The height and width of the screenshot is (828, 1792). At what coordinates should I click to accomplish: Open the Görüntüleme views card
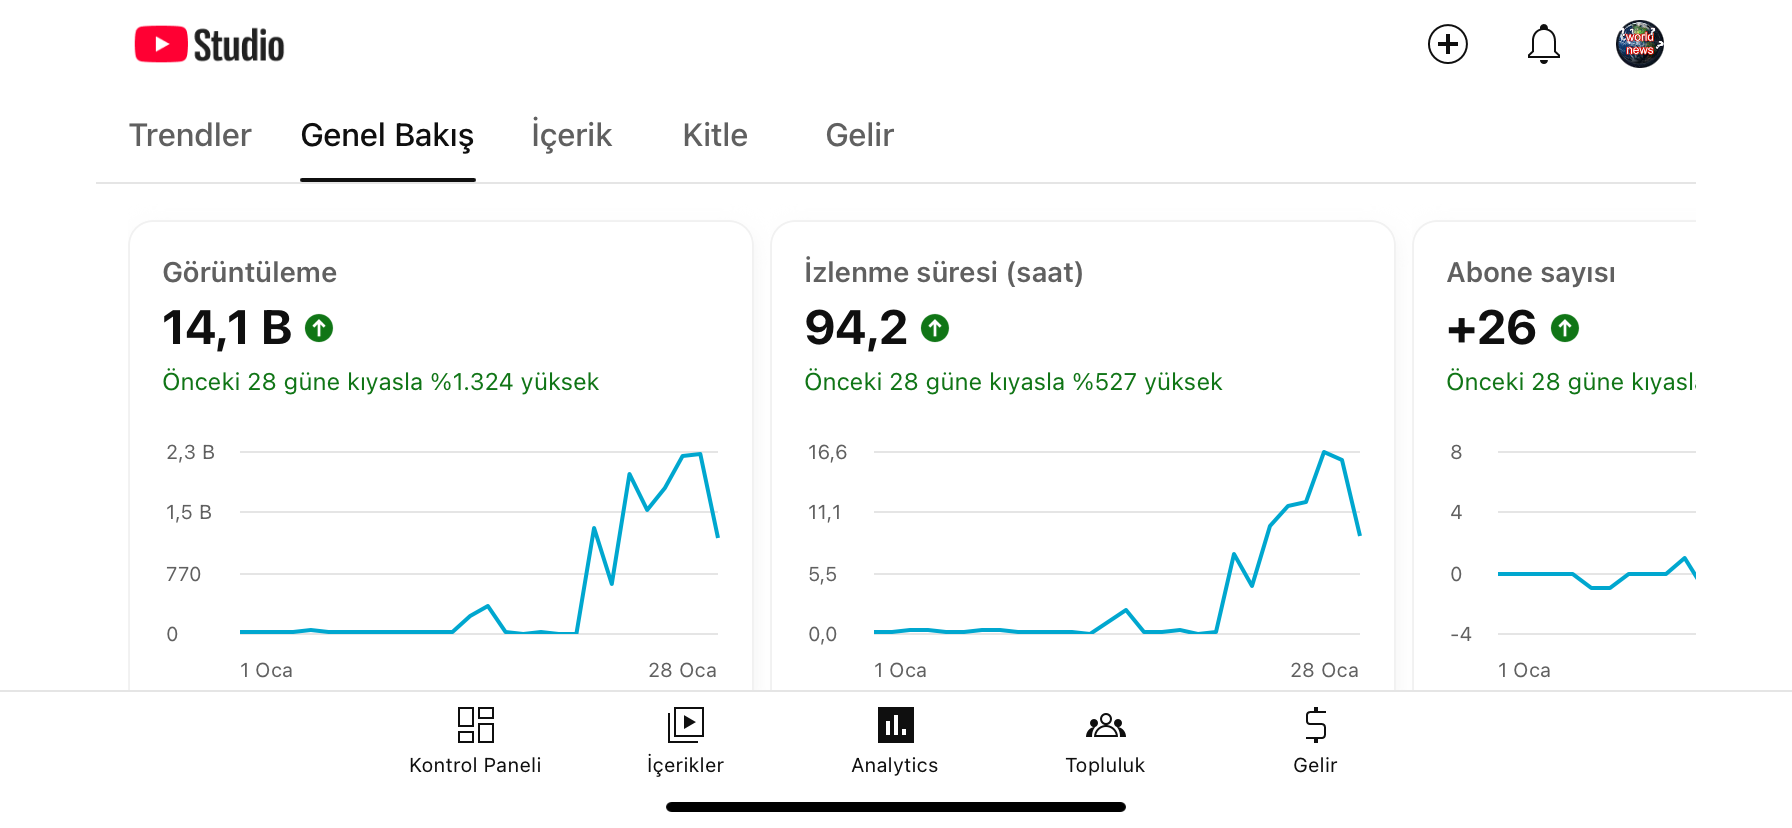(x=441, y=455)
